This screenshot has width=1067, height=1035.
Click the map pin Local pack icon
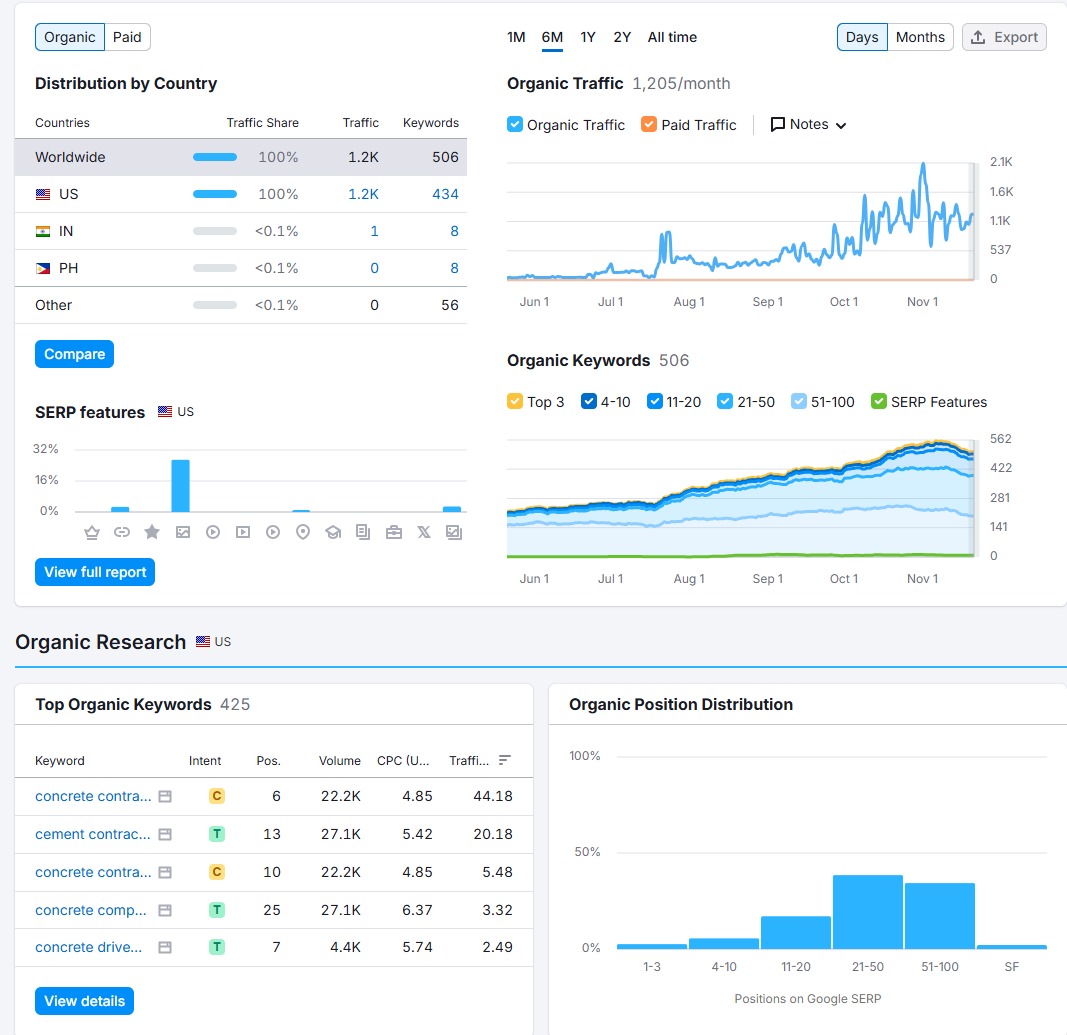303,532
